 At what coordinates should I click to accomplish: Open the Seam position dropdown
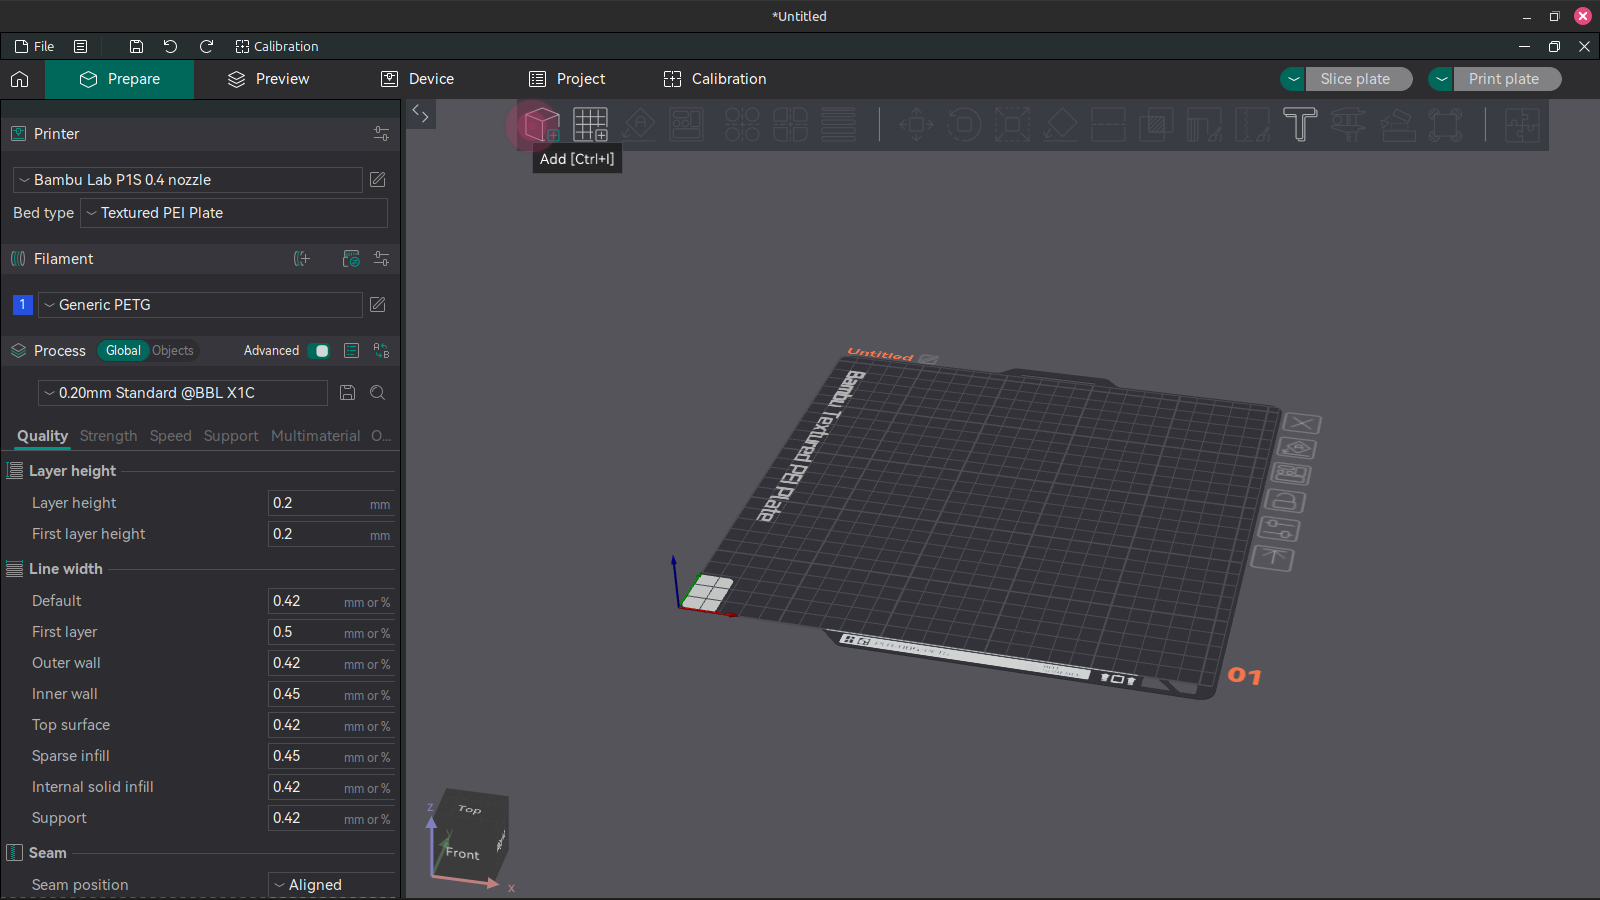(x=331, y=884)
